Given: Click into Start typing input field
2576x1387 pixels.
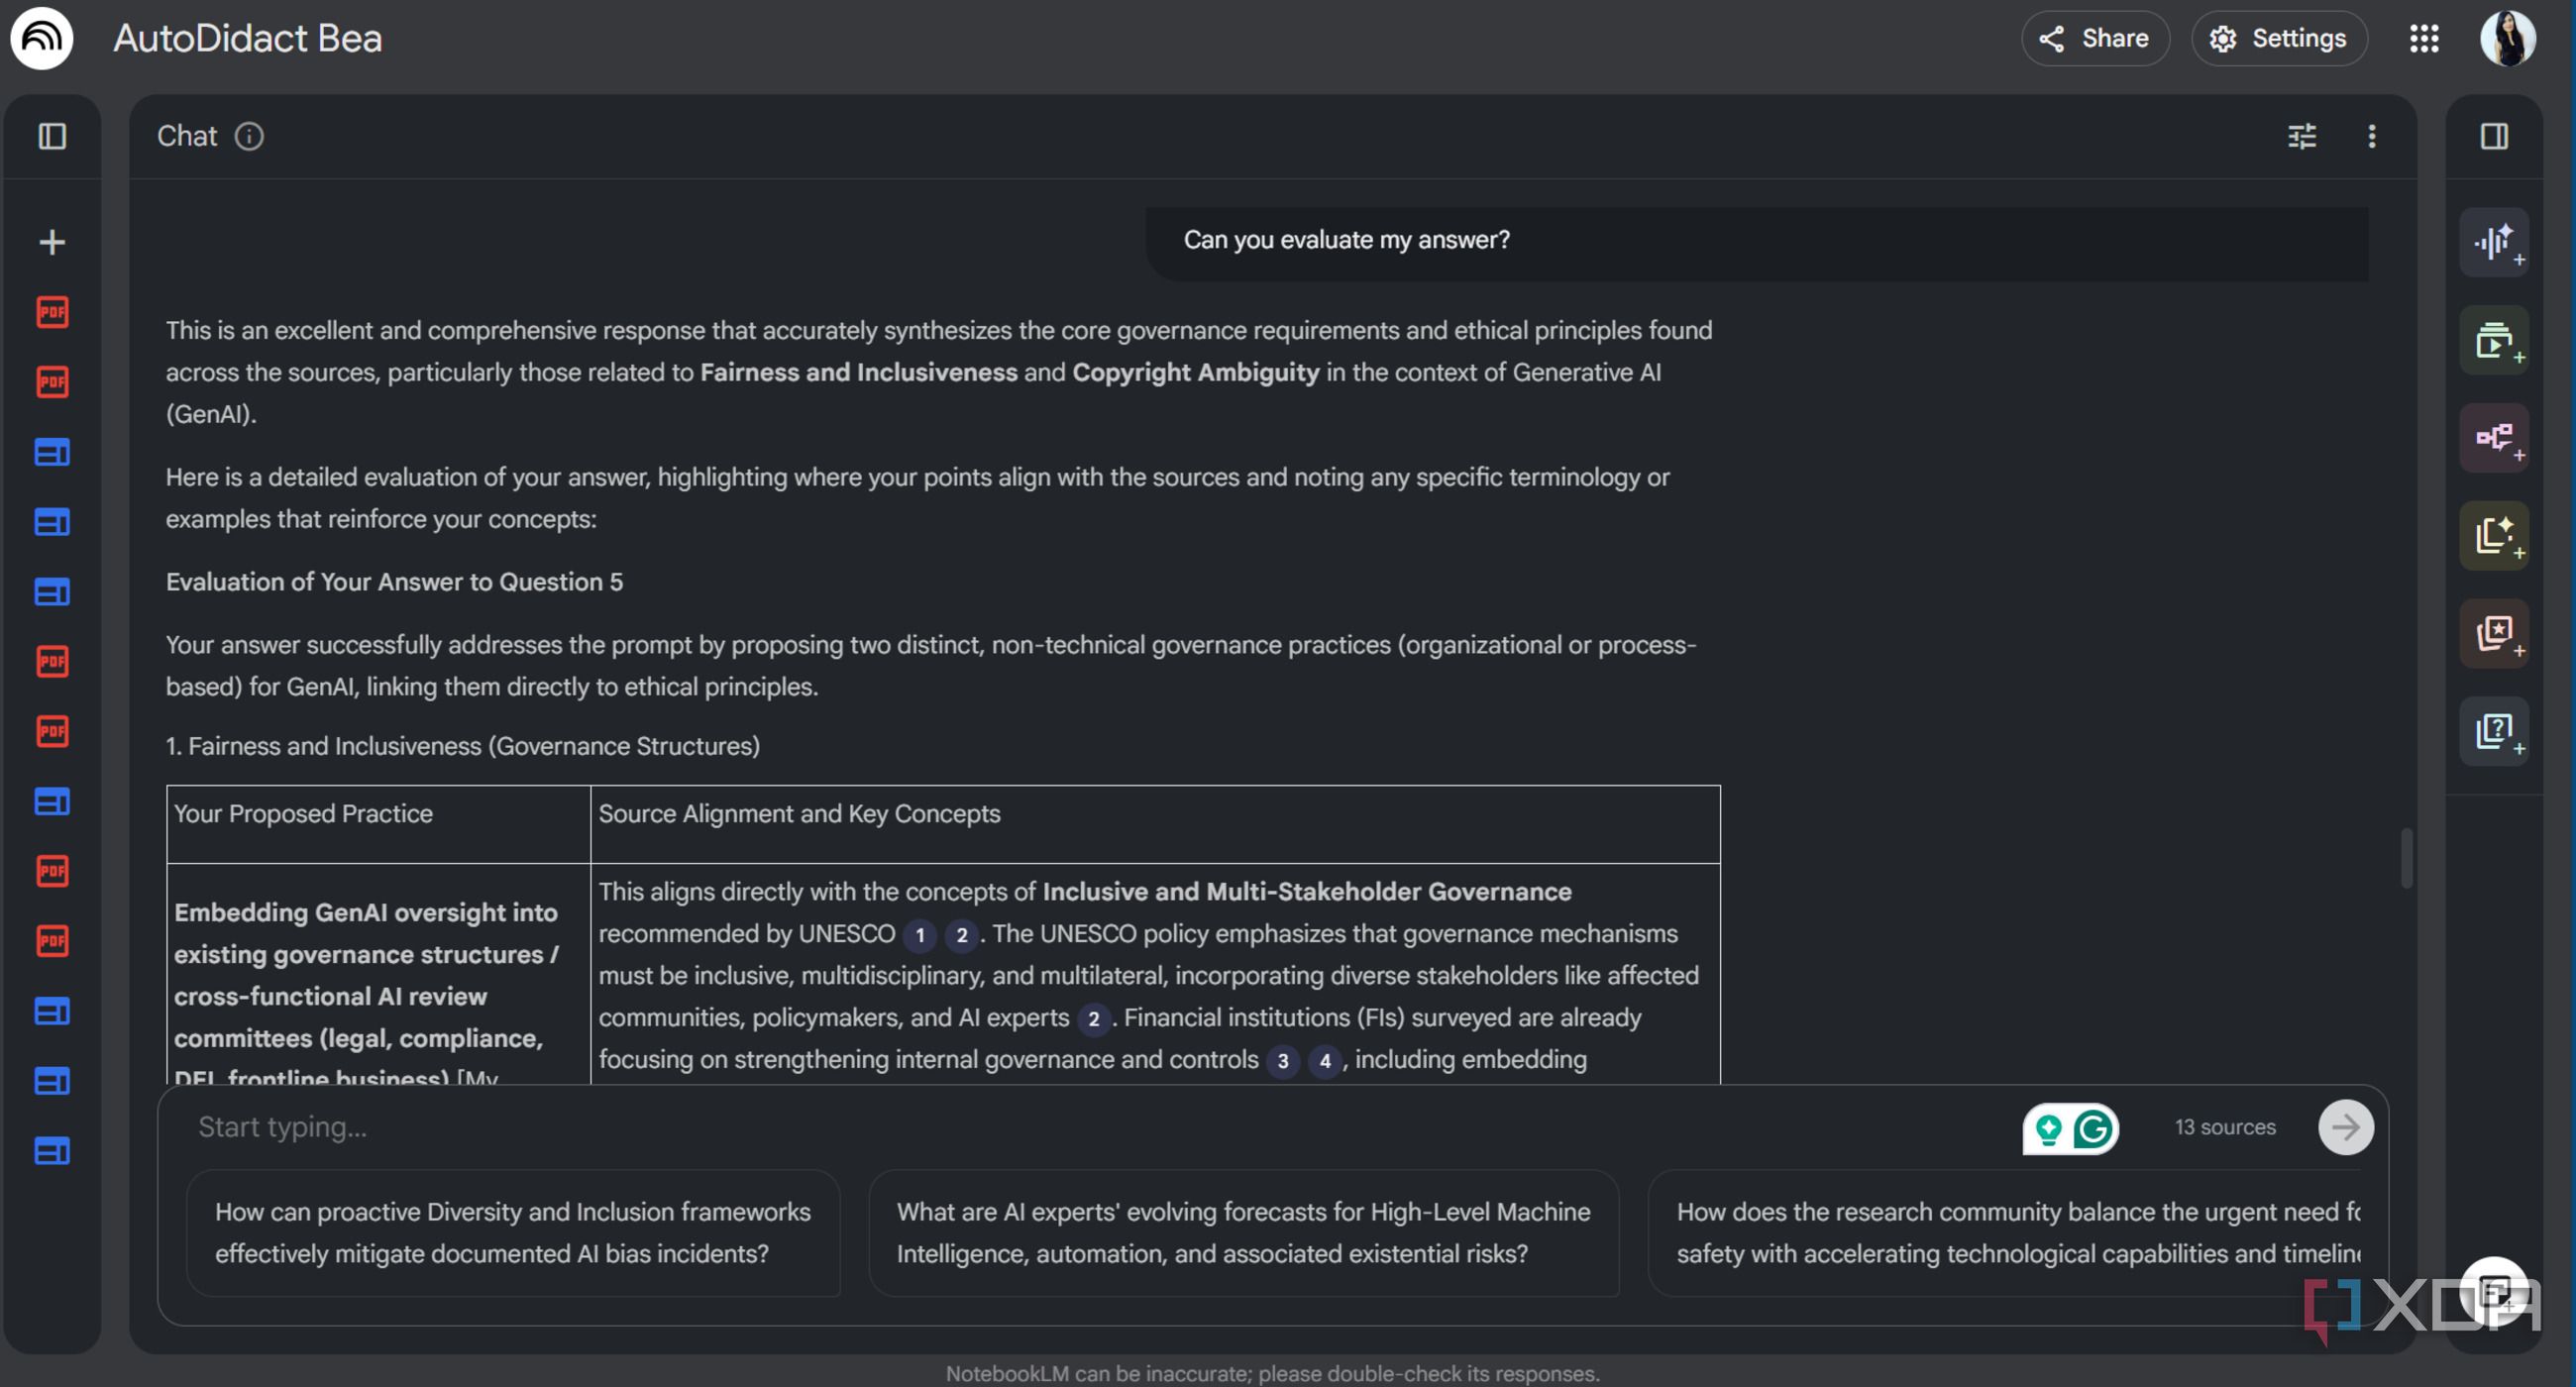Looking at the screenshot, I should tap(1100, 1127).
